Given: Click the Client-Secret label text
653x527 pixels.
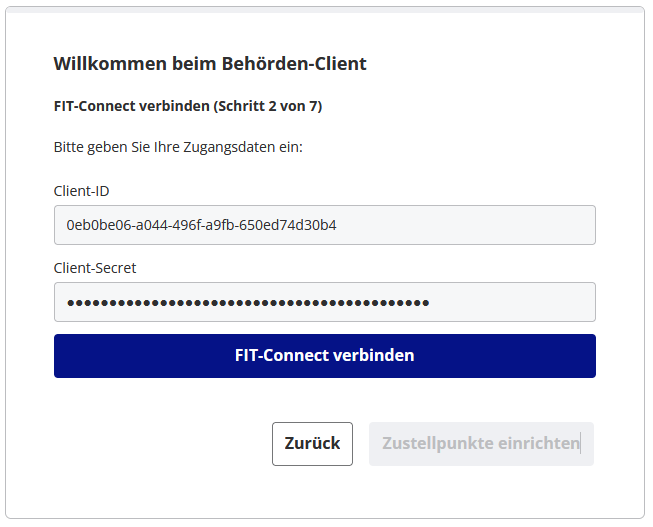Looking at the screenshot, I should pyautogui.click(x=95, y=268).
